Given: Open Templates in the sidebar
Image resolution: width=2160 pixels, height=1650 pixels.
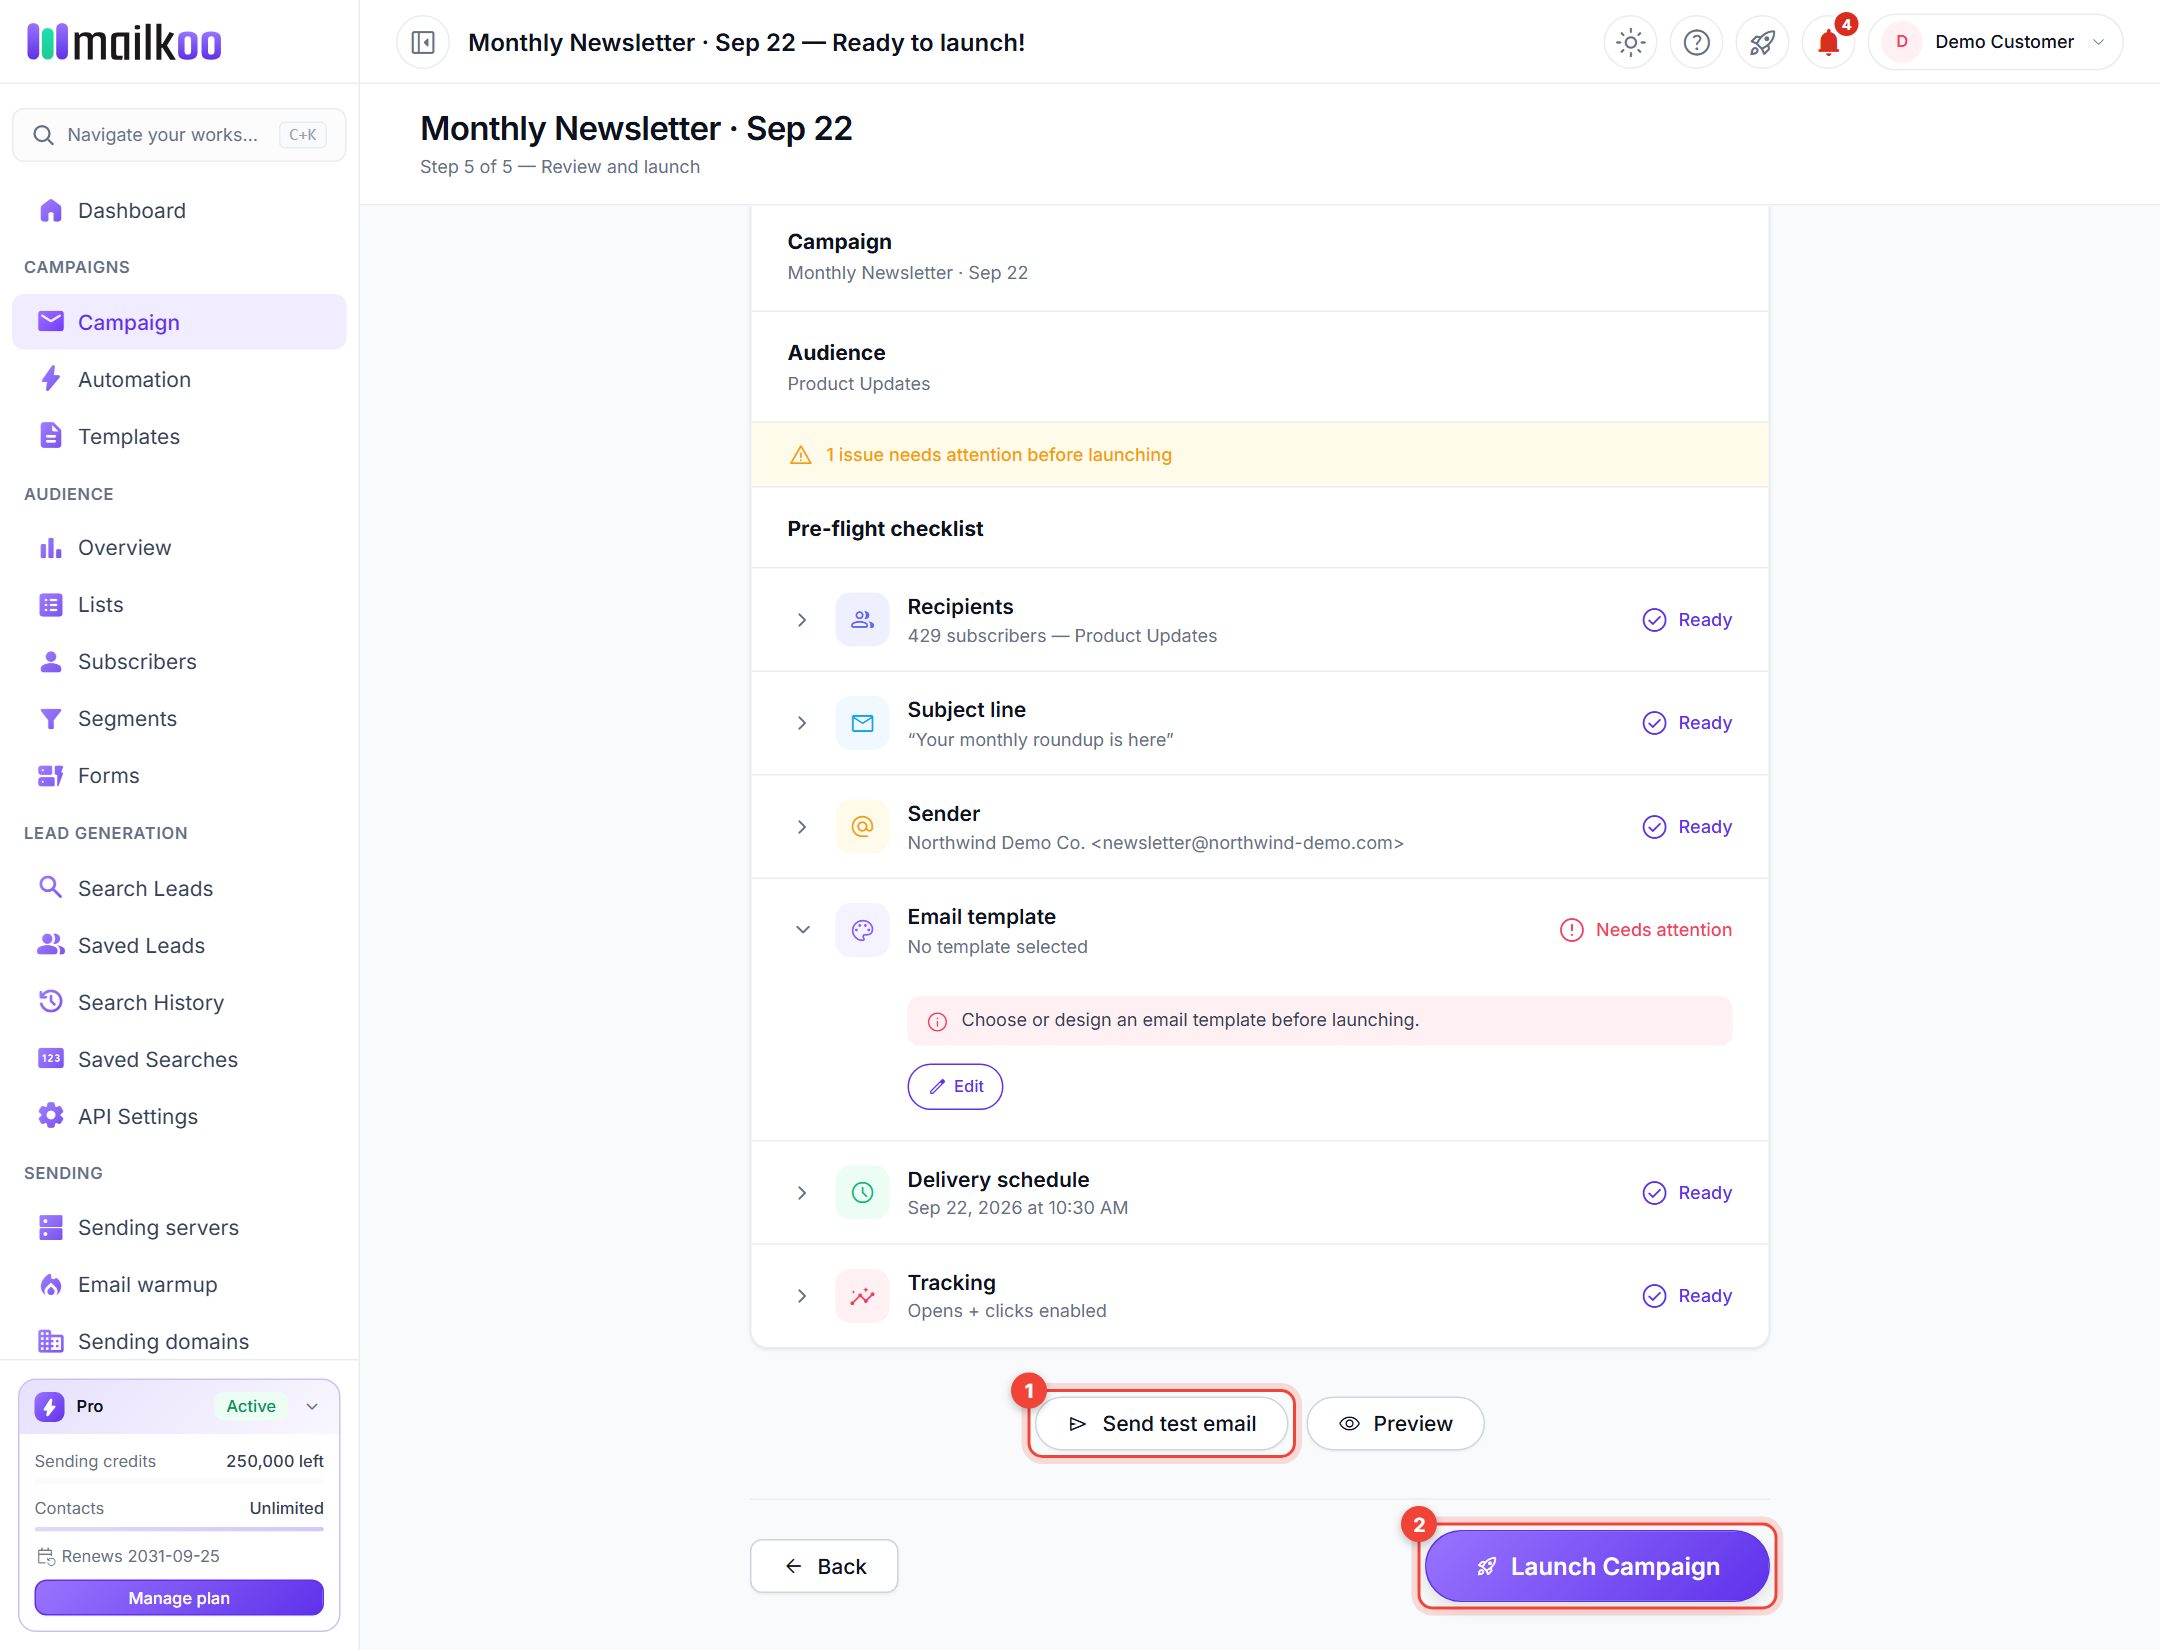Looking at the screenshot, I should 179,436.
